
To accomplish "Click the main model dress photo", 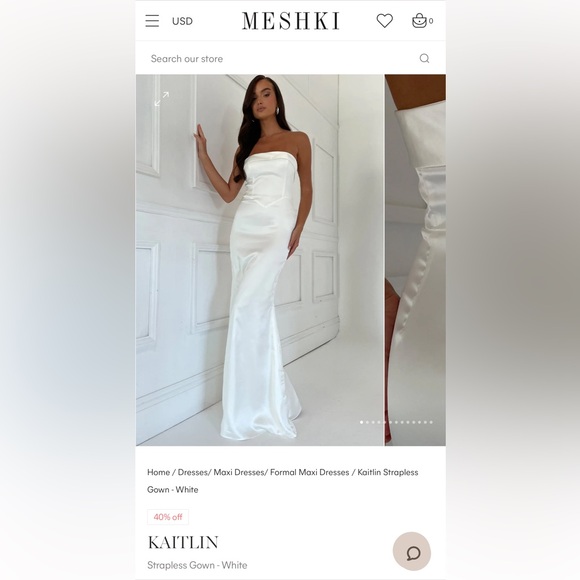I will (259, 260).
